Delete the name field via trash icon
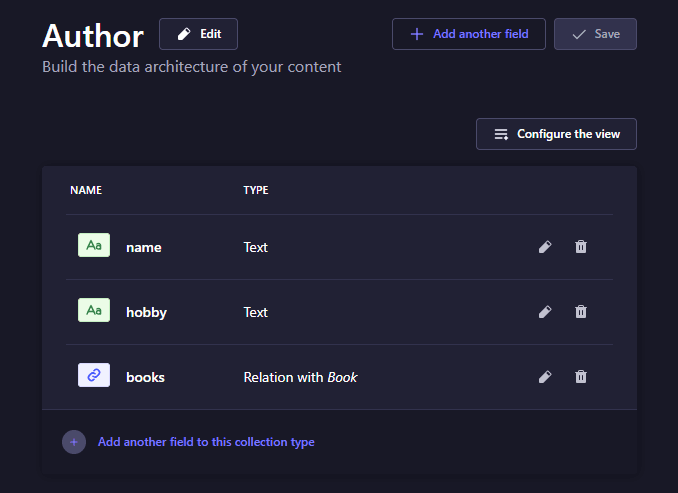 click(581, 247)
